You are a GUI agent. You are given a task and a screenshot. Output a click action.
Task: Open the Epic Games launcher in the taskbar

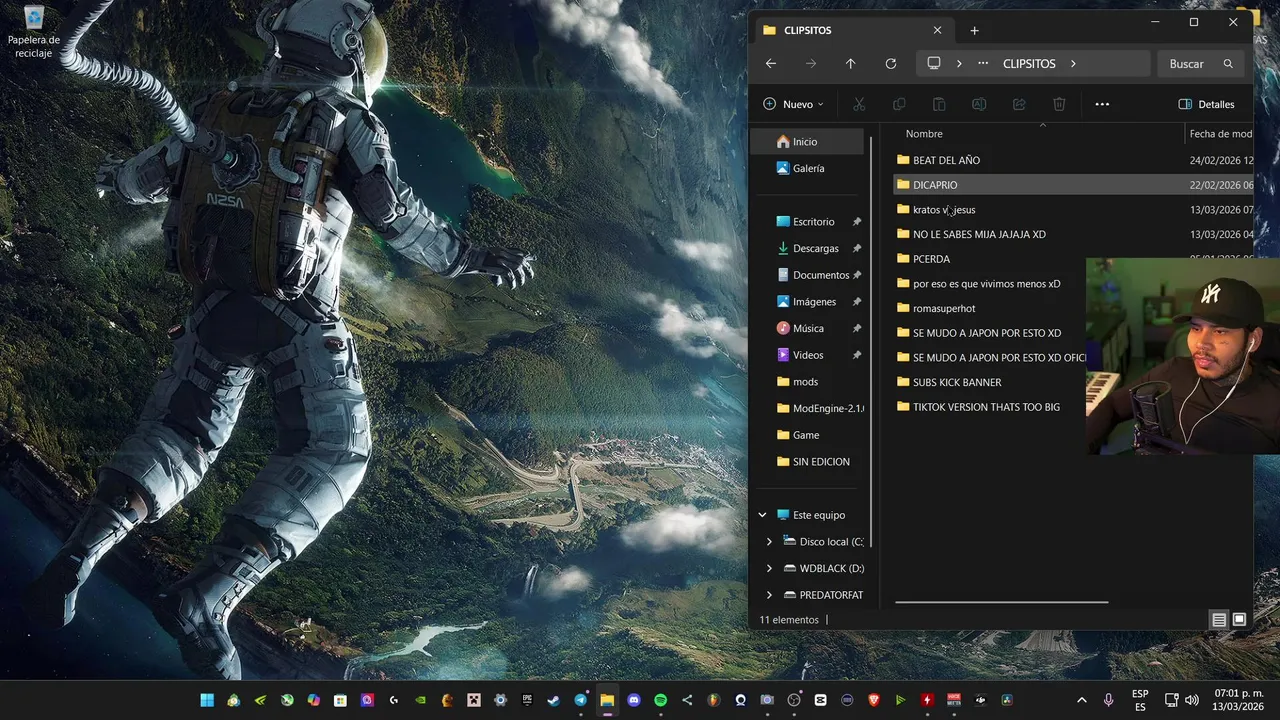(x=527, y=700)
